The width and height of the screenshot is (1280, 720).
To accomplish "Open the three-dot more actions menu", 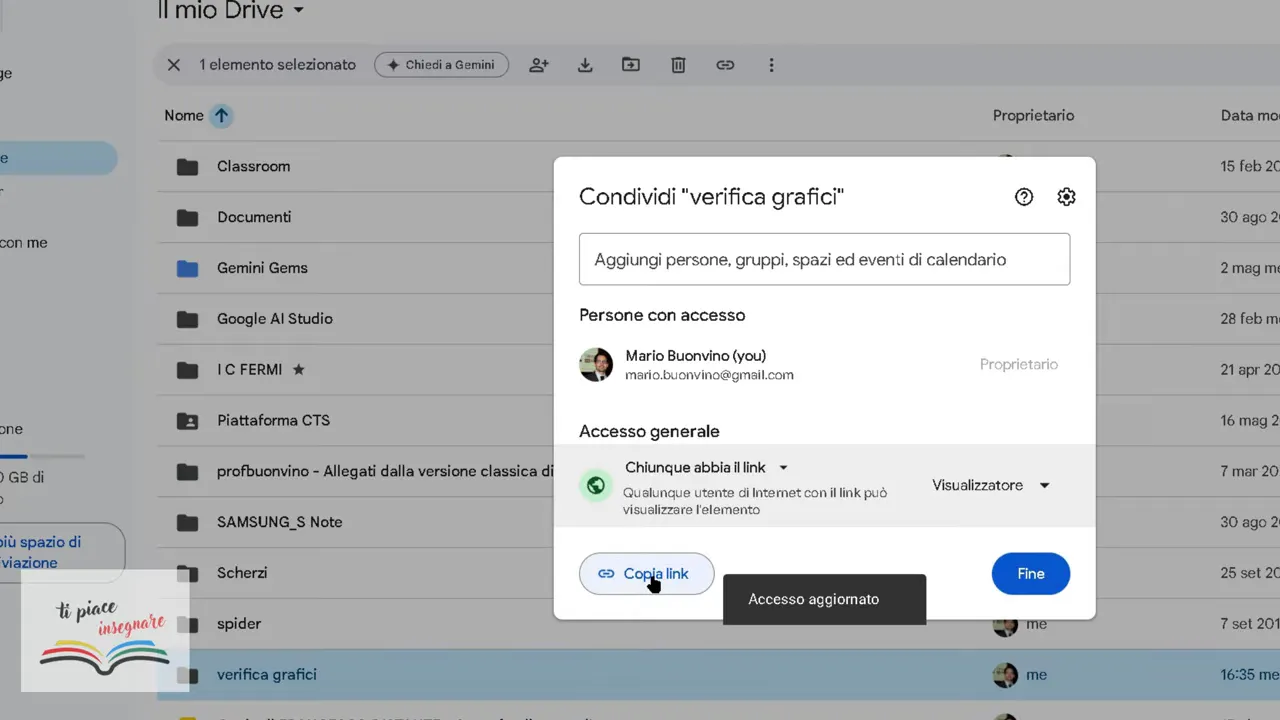I will pyautogui.click(x=771, y=65).
